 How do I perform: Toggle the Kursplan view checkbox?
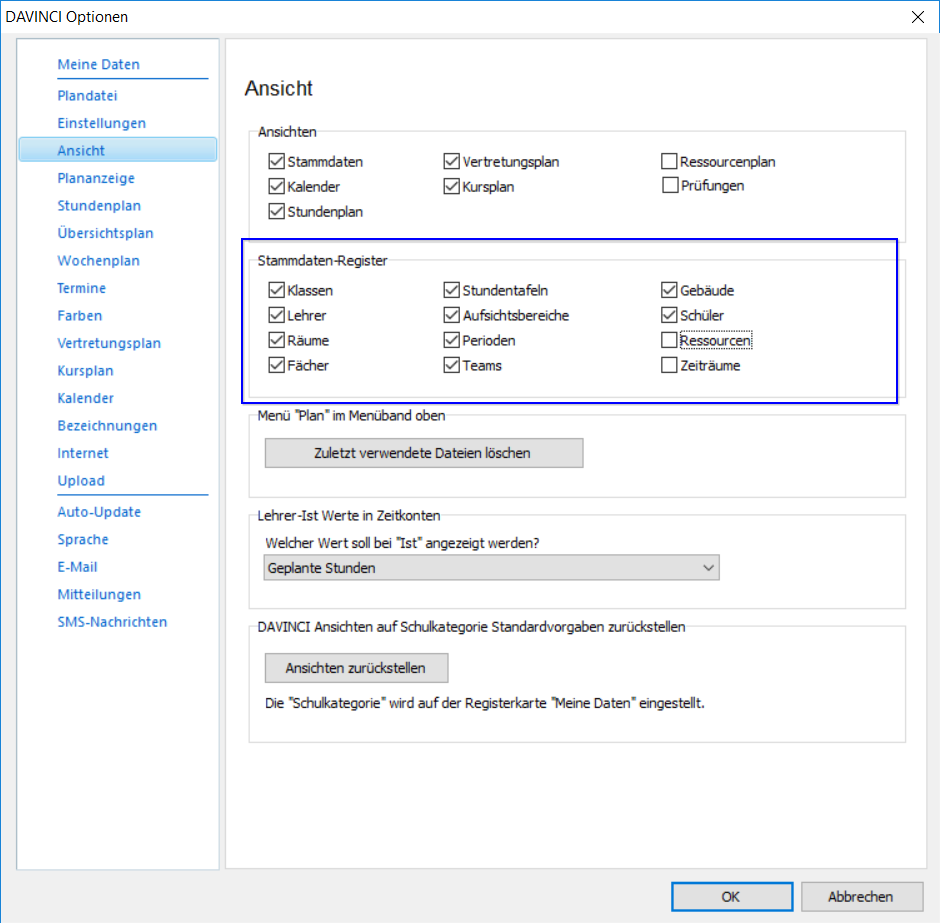coord(451,186)
